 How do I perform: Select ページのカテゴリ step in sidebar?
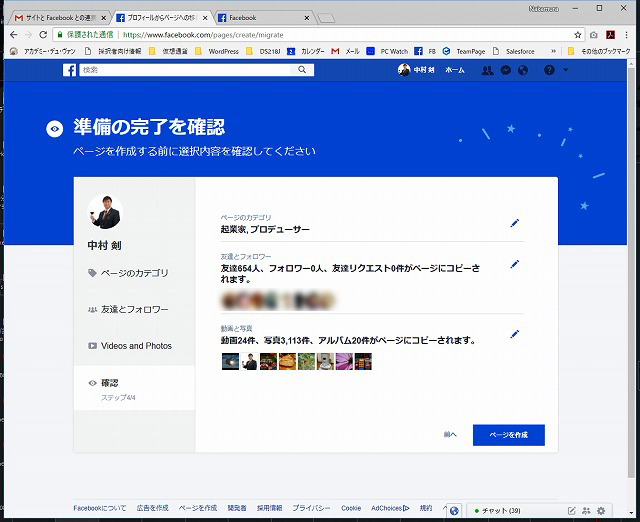134,273
